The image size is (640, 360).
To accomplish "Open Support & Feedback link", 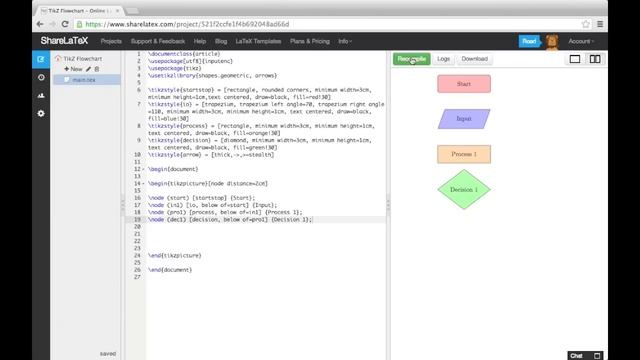I will tap(158, 41).
